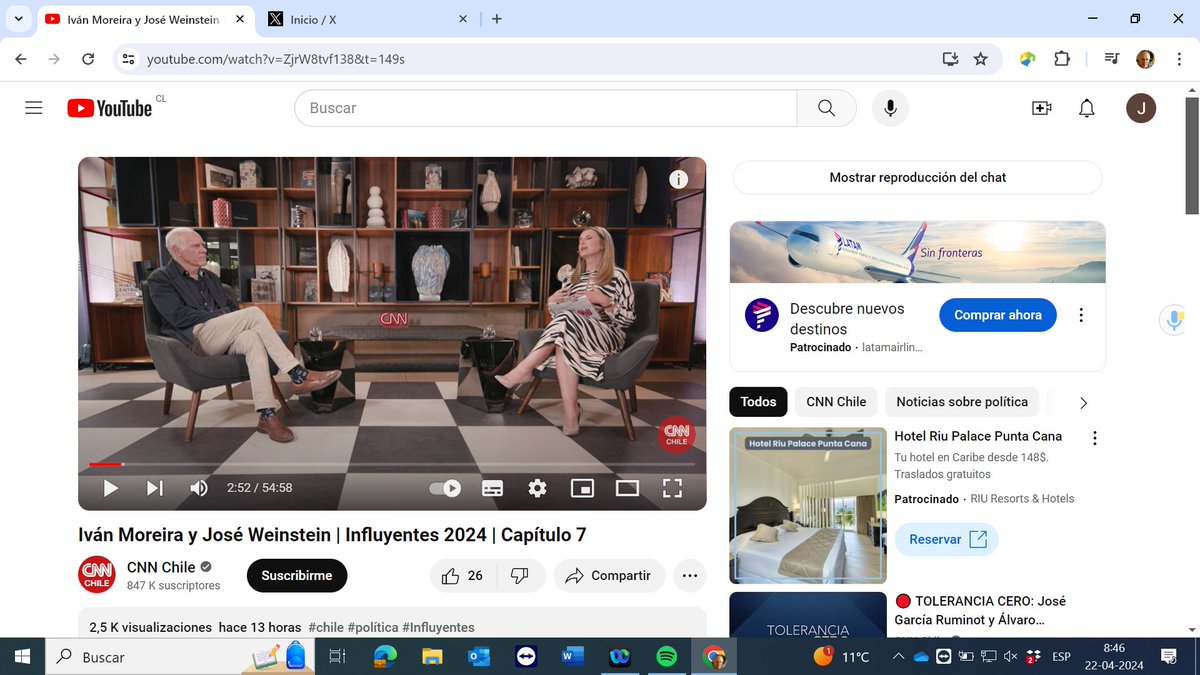This screenshot has height=675, width=1200.
Task: Open the ESP language indicator in the tray
Action: click(1061, 657)
